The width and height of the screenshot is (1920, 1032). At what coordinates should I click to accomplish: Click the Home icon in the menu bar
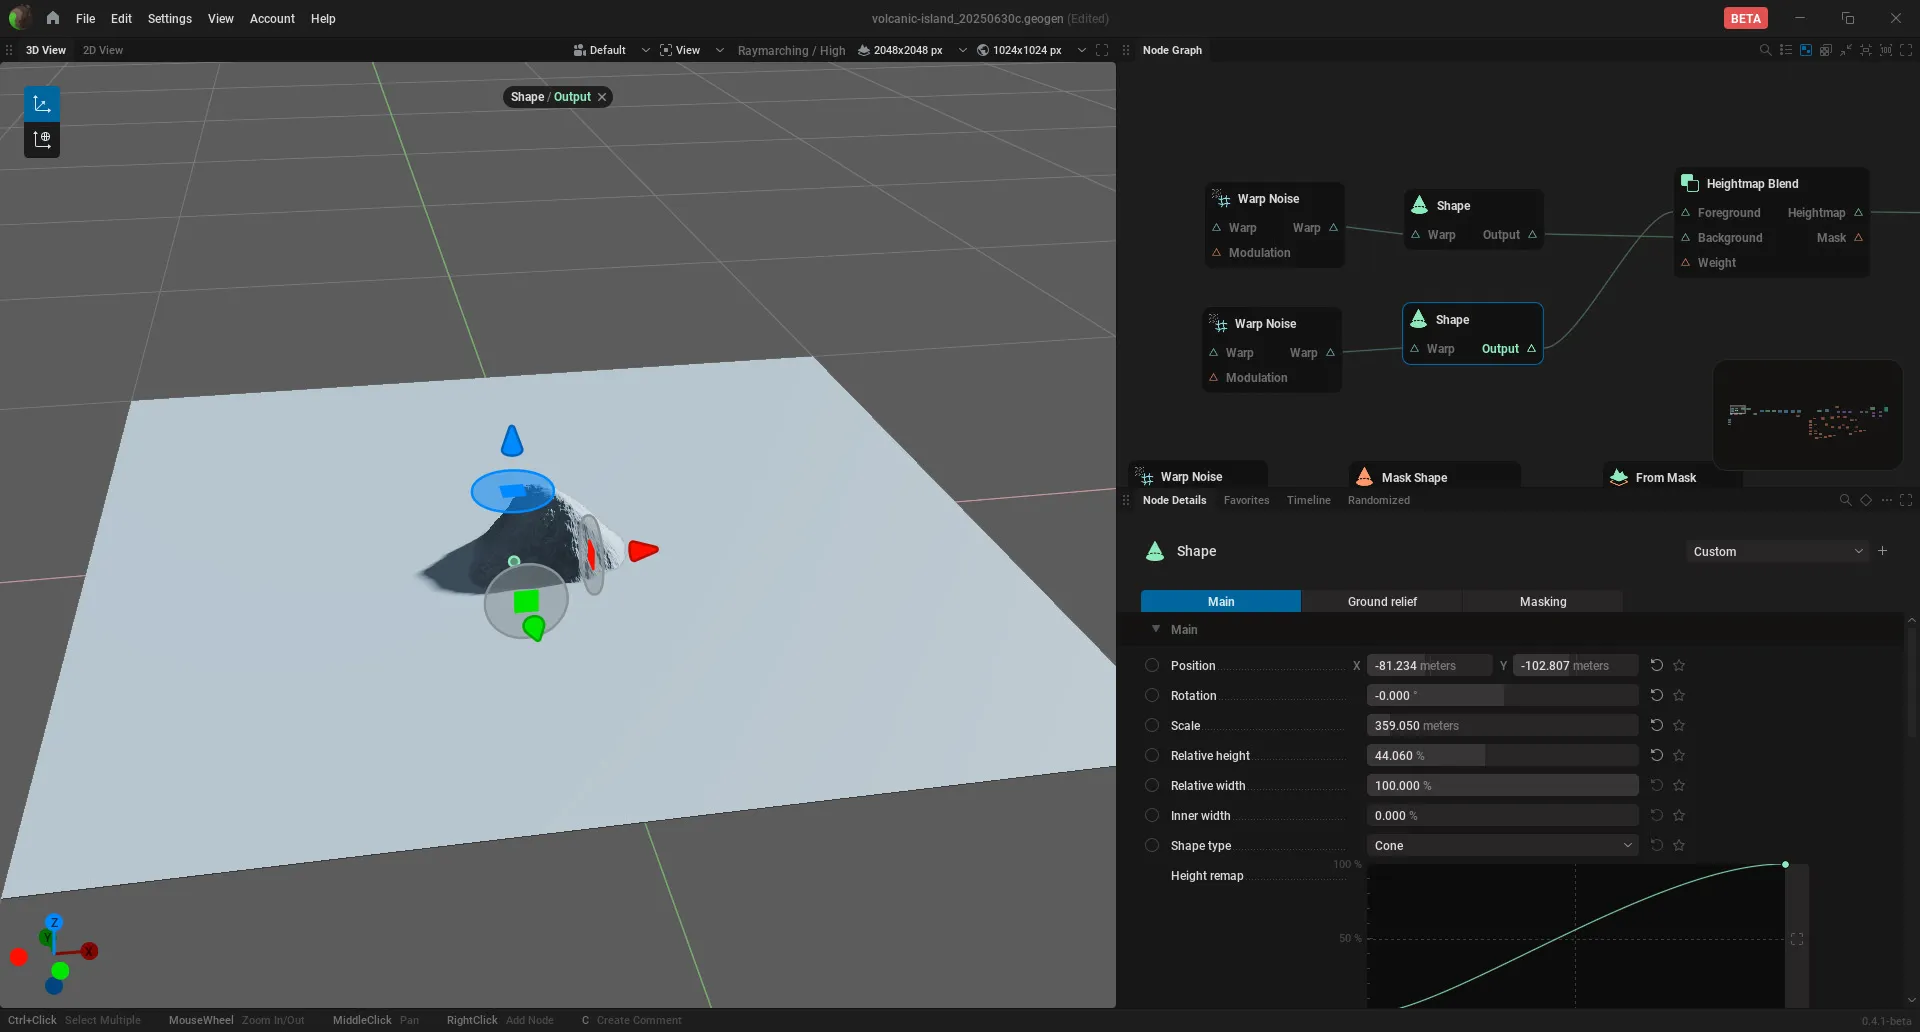(53, 18)
